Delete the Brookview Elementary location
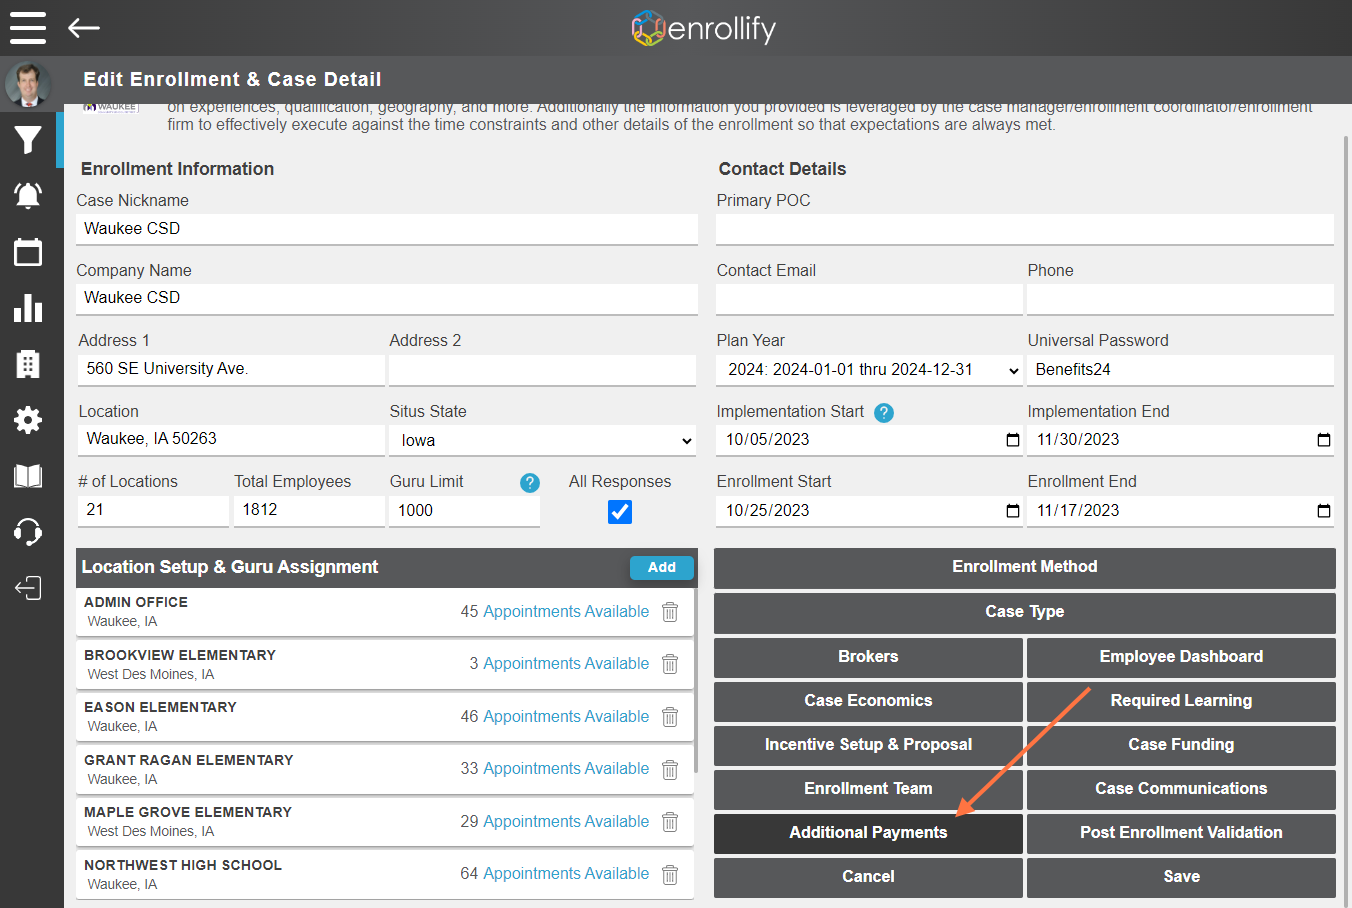Viewport: 1352px width, 908px height. 670,664
